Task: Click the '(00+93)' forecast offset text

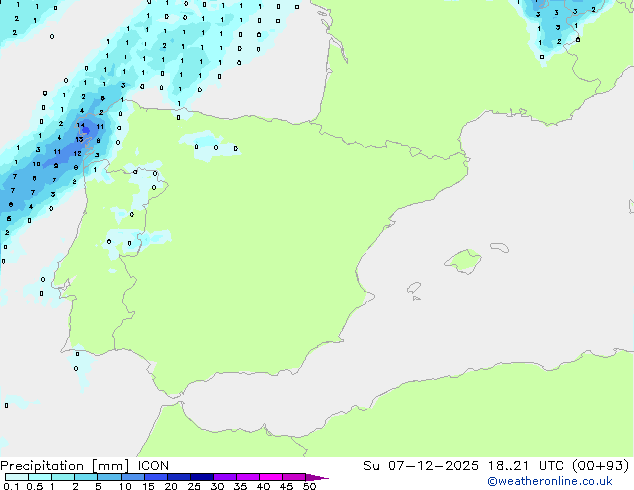Action: pos(600,466)
